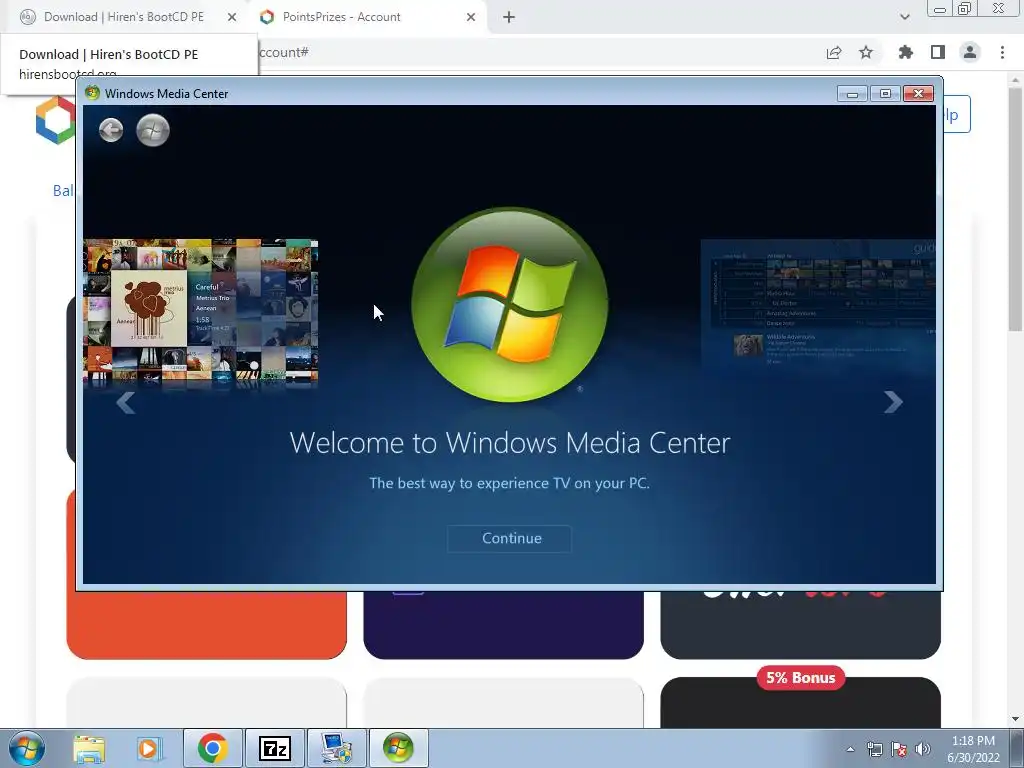Open Chrome profile avatar icon

tap(970, 52)
